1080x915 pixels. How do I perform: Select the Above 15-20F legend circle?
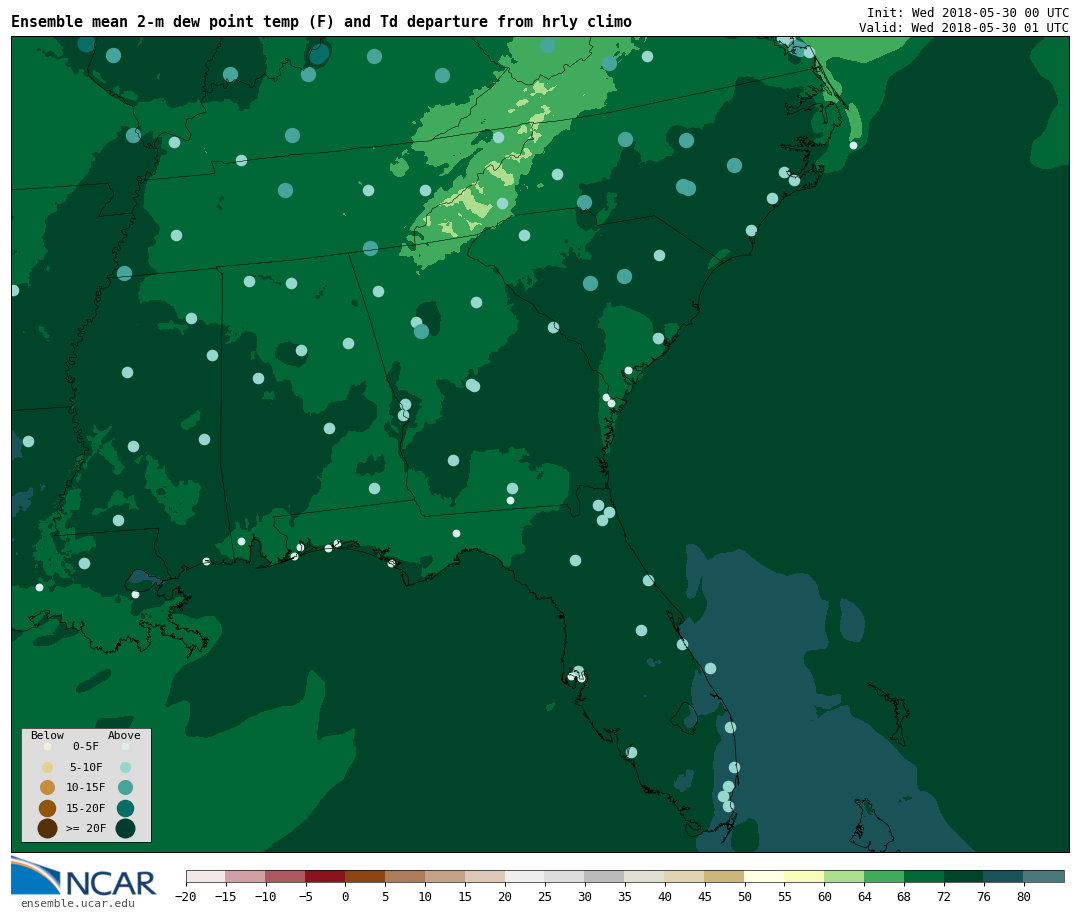pyautogui.click(x=125, y=808)
